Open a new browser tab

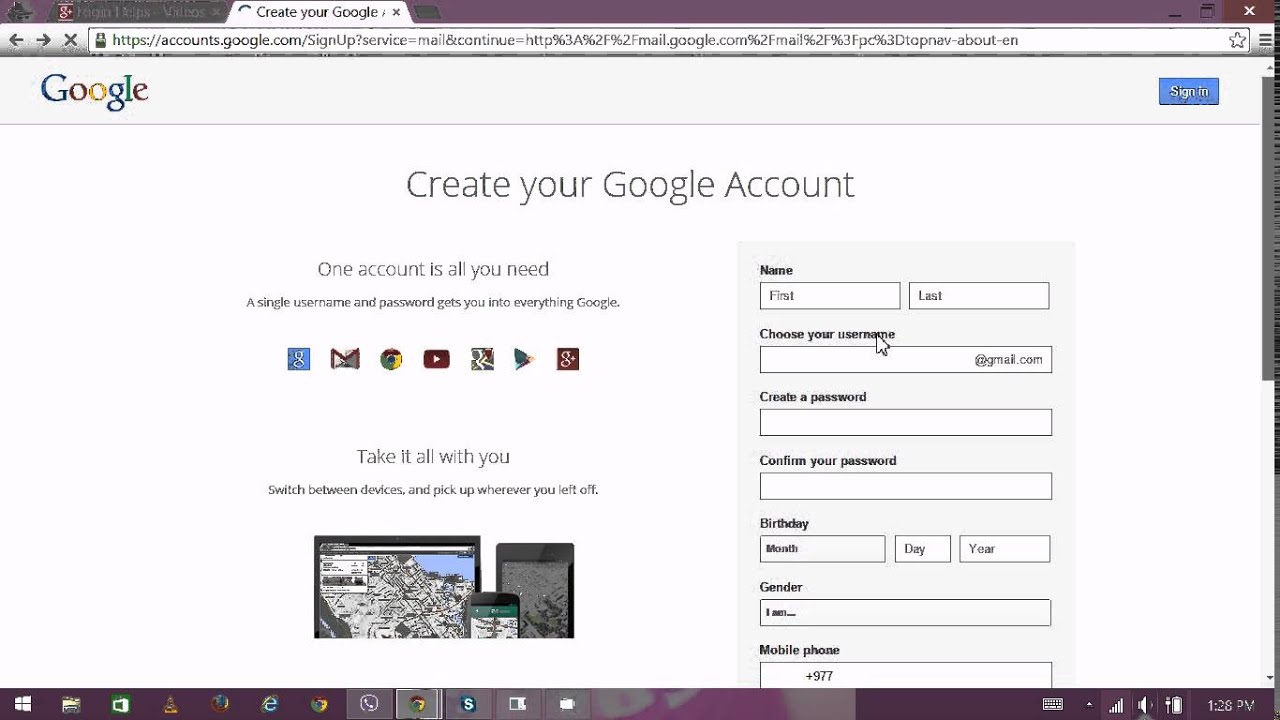click(426, 13)
